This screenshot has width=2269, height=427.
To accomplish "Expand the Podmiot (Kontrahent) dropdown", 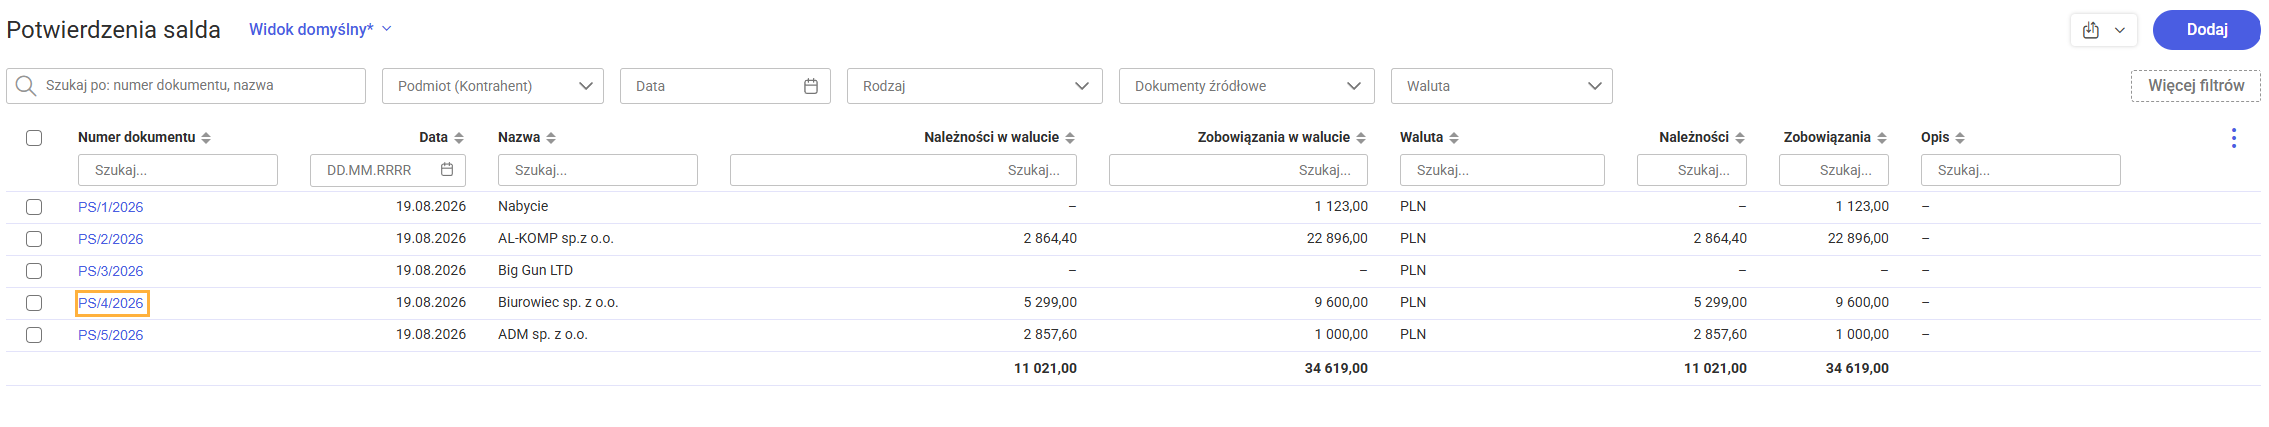I will [493, 86].
